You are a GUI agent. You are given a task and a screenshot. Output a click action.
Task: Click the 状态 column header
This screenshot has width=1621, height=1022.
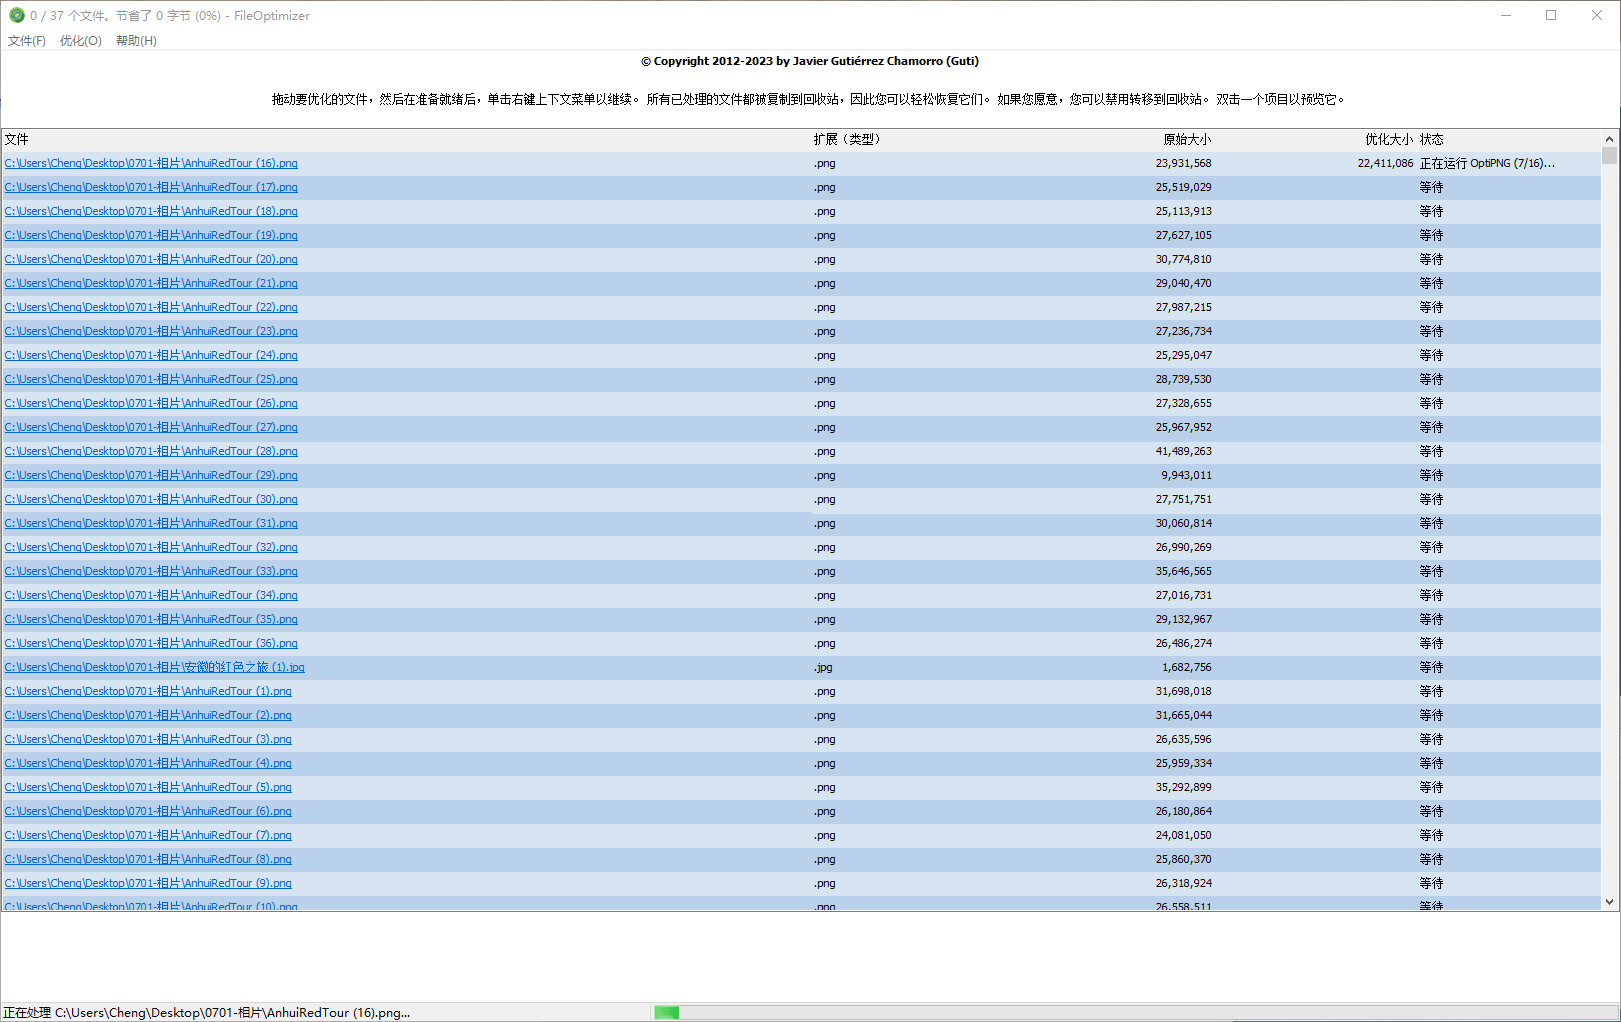coord(1431,139)
